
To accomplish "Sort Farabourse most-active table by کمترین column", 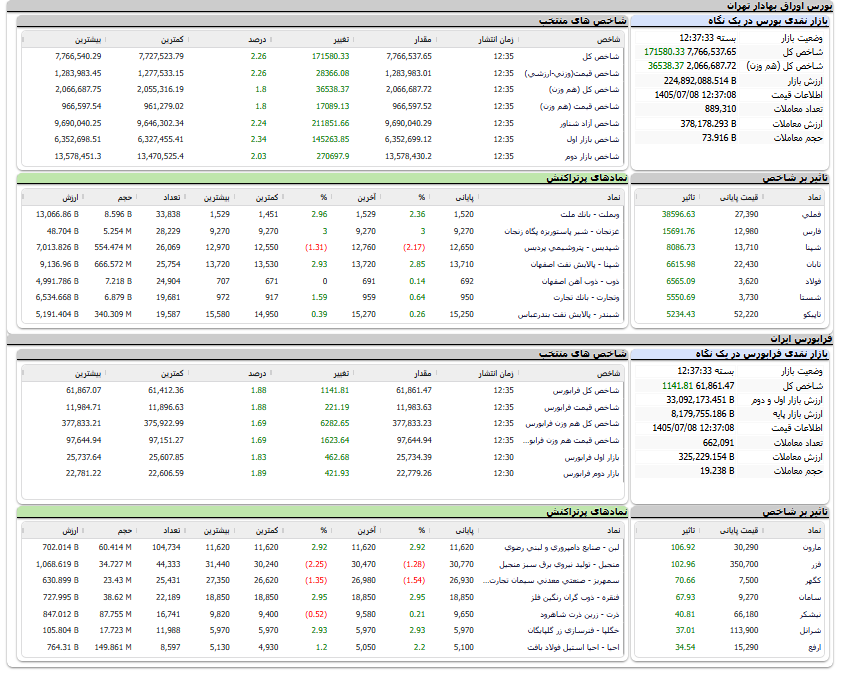I will (267, 531).
